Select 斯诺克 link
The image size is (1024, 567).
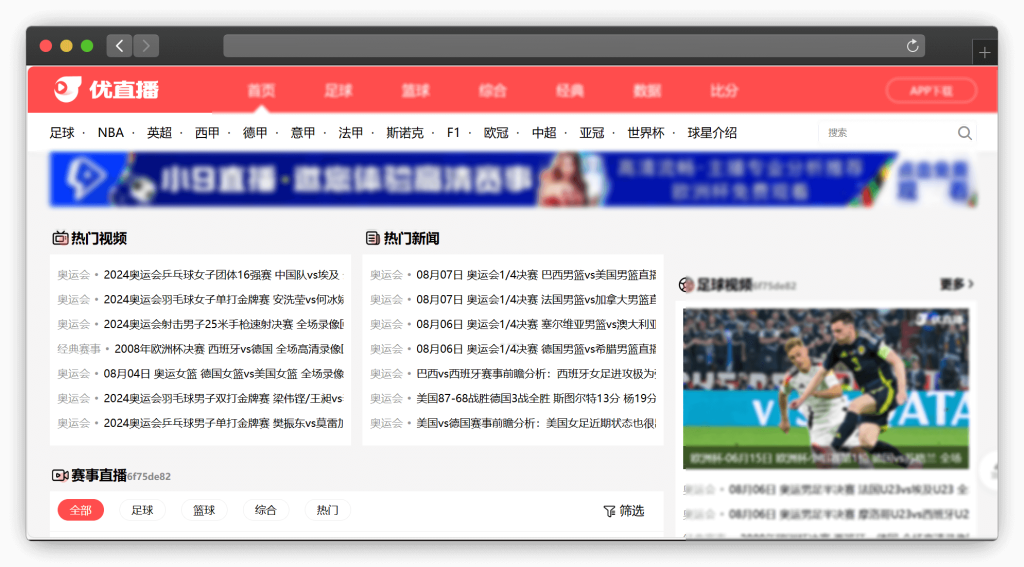pyautogui.click(x=405, y=133)
